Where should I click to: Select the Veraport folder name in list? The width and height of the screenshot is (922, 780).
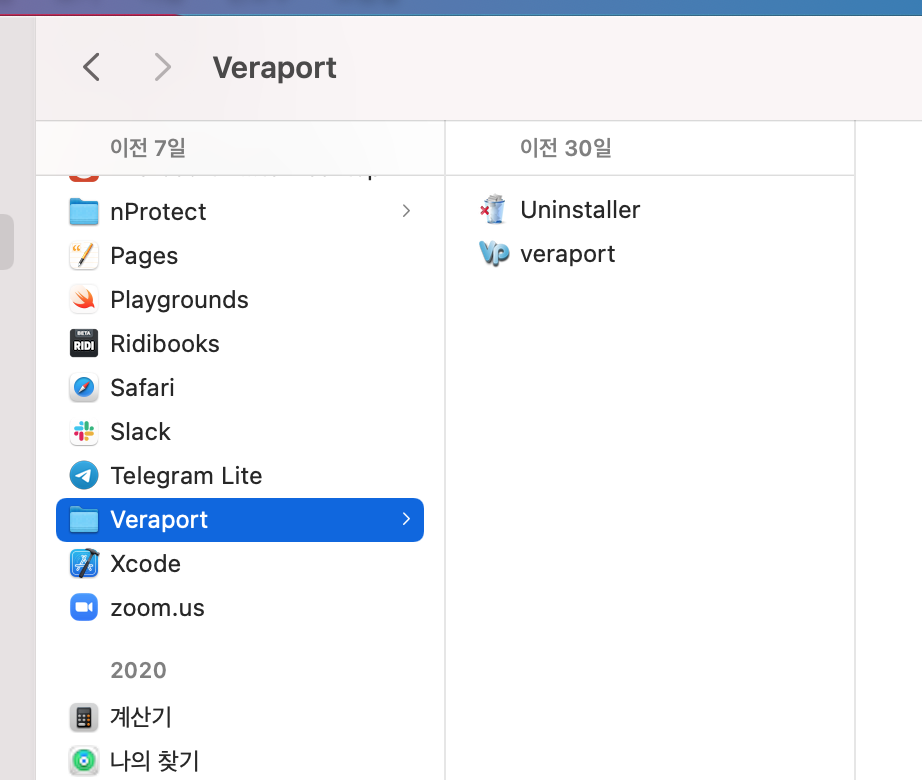(x=159, y=520)
